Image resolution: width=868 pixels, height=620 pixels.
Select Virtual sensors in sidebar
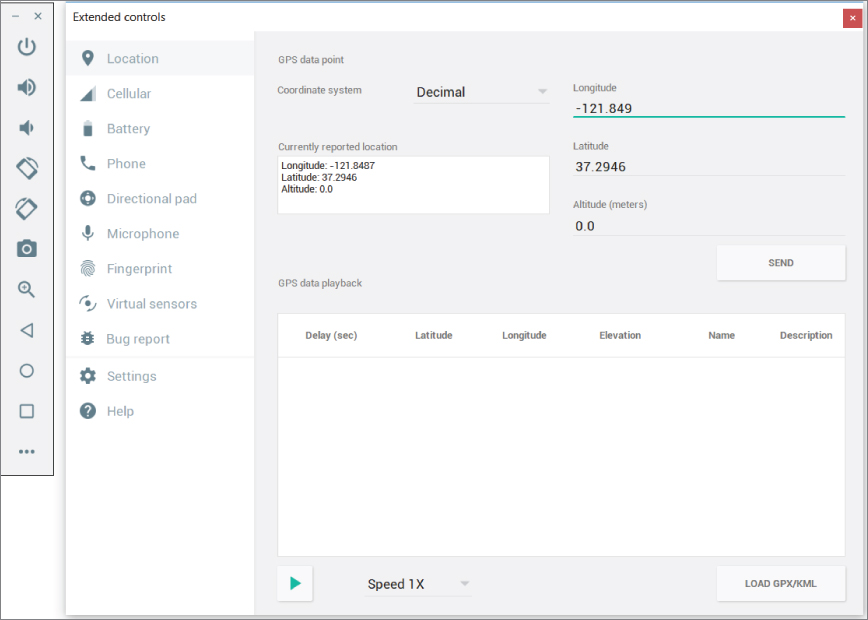[151, 304]
